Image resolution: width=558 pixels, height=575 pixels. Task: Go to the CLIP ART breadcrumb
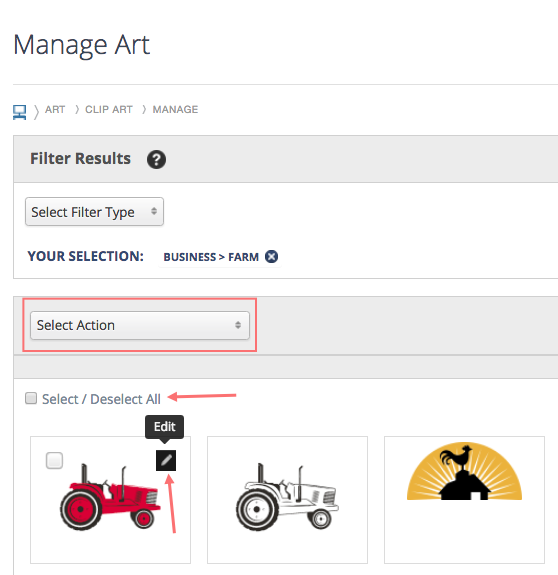109,110
